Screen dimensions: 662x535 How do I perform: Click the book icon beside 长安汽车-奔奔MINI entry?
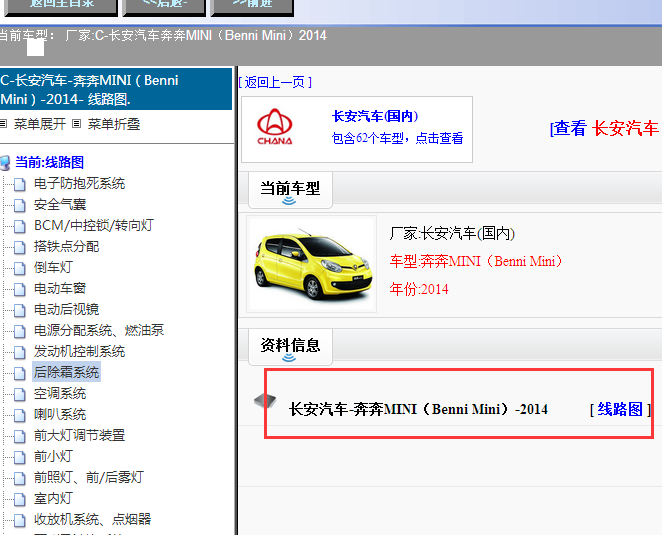[x=265, y=400]
